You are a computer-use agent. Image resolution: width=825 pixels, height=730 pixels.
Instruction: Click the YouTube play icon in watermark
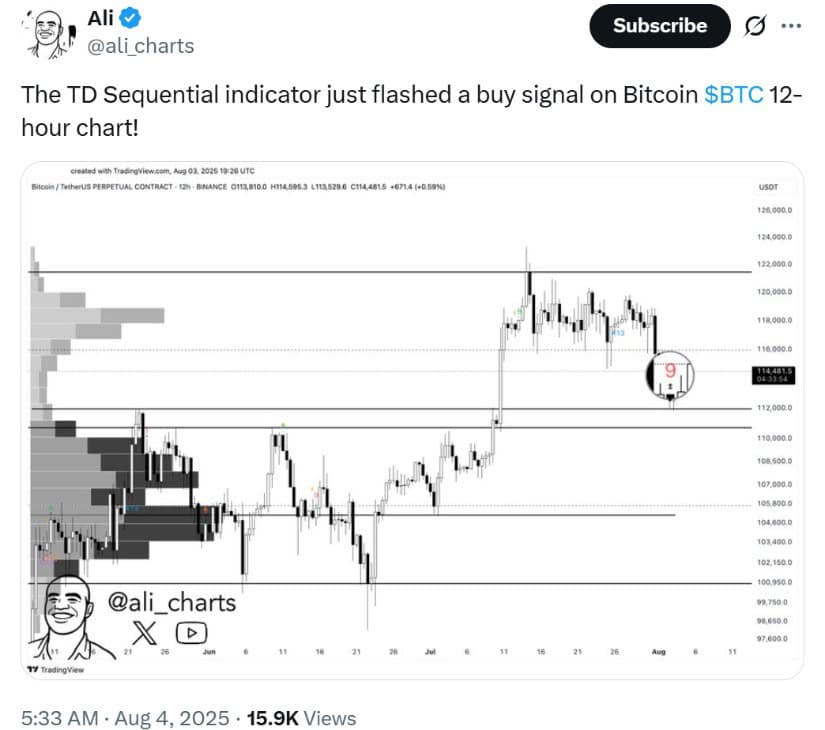[x=191, y=633]
